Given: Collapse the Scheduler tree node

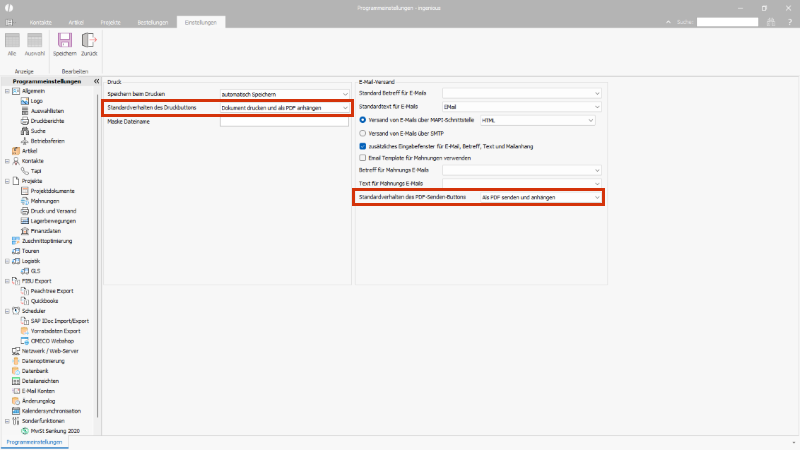Looking at the screenshot, I should (x=7, y=311).
